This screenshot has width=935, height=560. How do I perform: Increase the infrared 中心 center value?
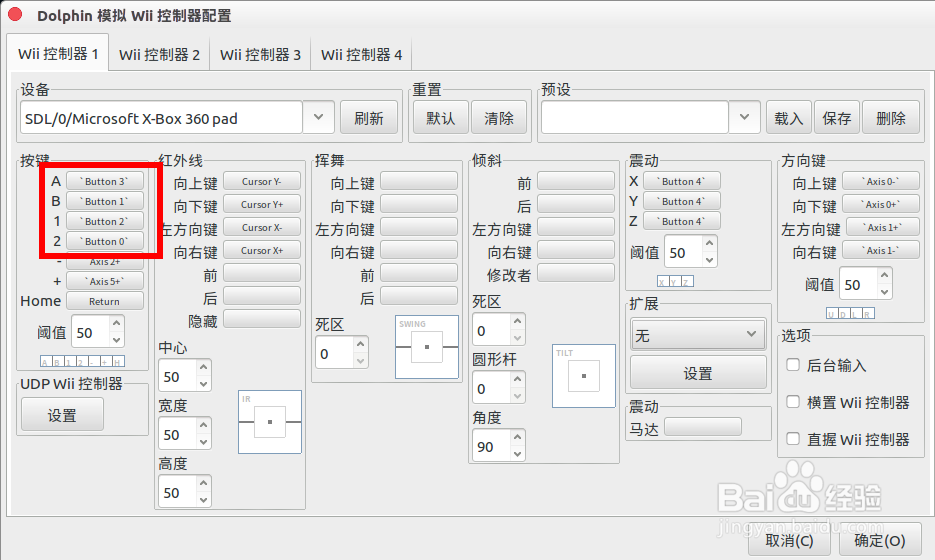point(203,368)
